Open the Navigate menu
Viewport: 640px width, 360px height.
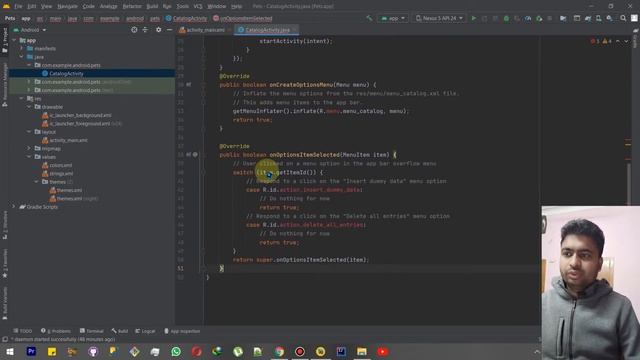pyautogui.click(x=67, y=6)
